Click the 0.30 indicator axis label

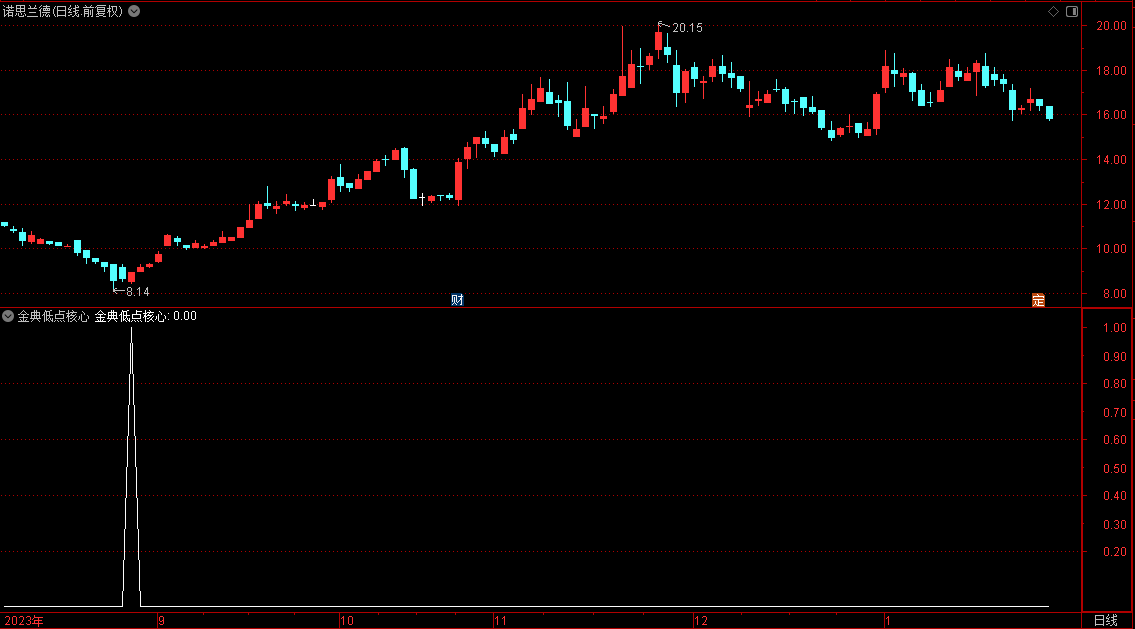click(1115, 525)
